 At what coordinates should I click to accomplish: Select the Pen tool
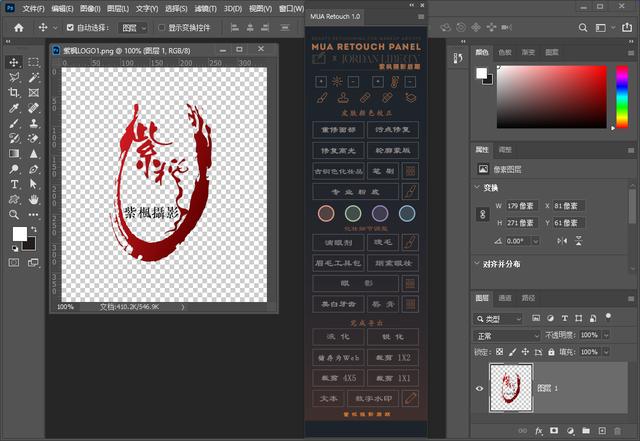coord(33,169)
